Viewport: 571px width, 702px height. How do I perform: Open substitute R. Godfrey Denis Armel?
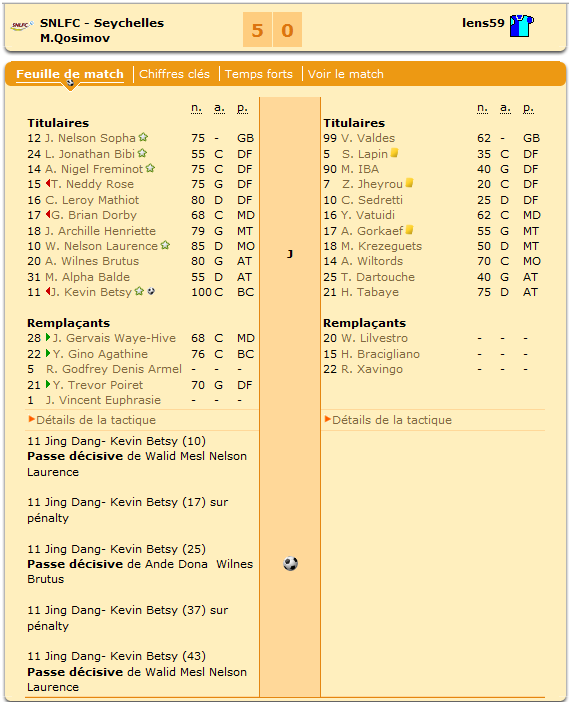pyautogui.click(x=114, y=369)
